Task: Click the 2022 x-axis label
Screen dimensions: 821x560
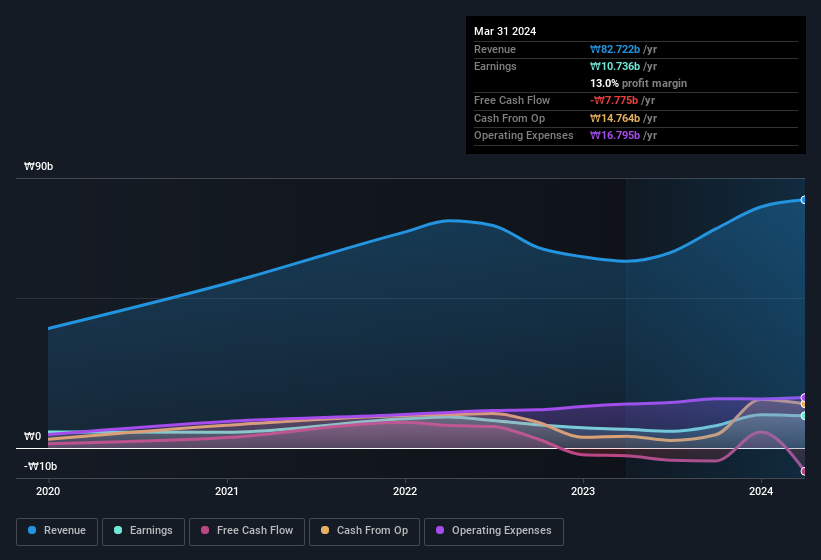Action: (x=405, y=491)
